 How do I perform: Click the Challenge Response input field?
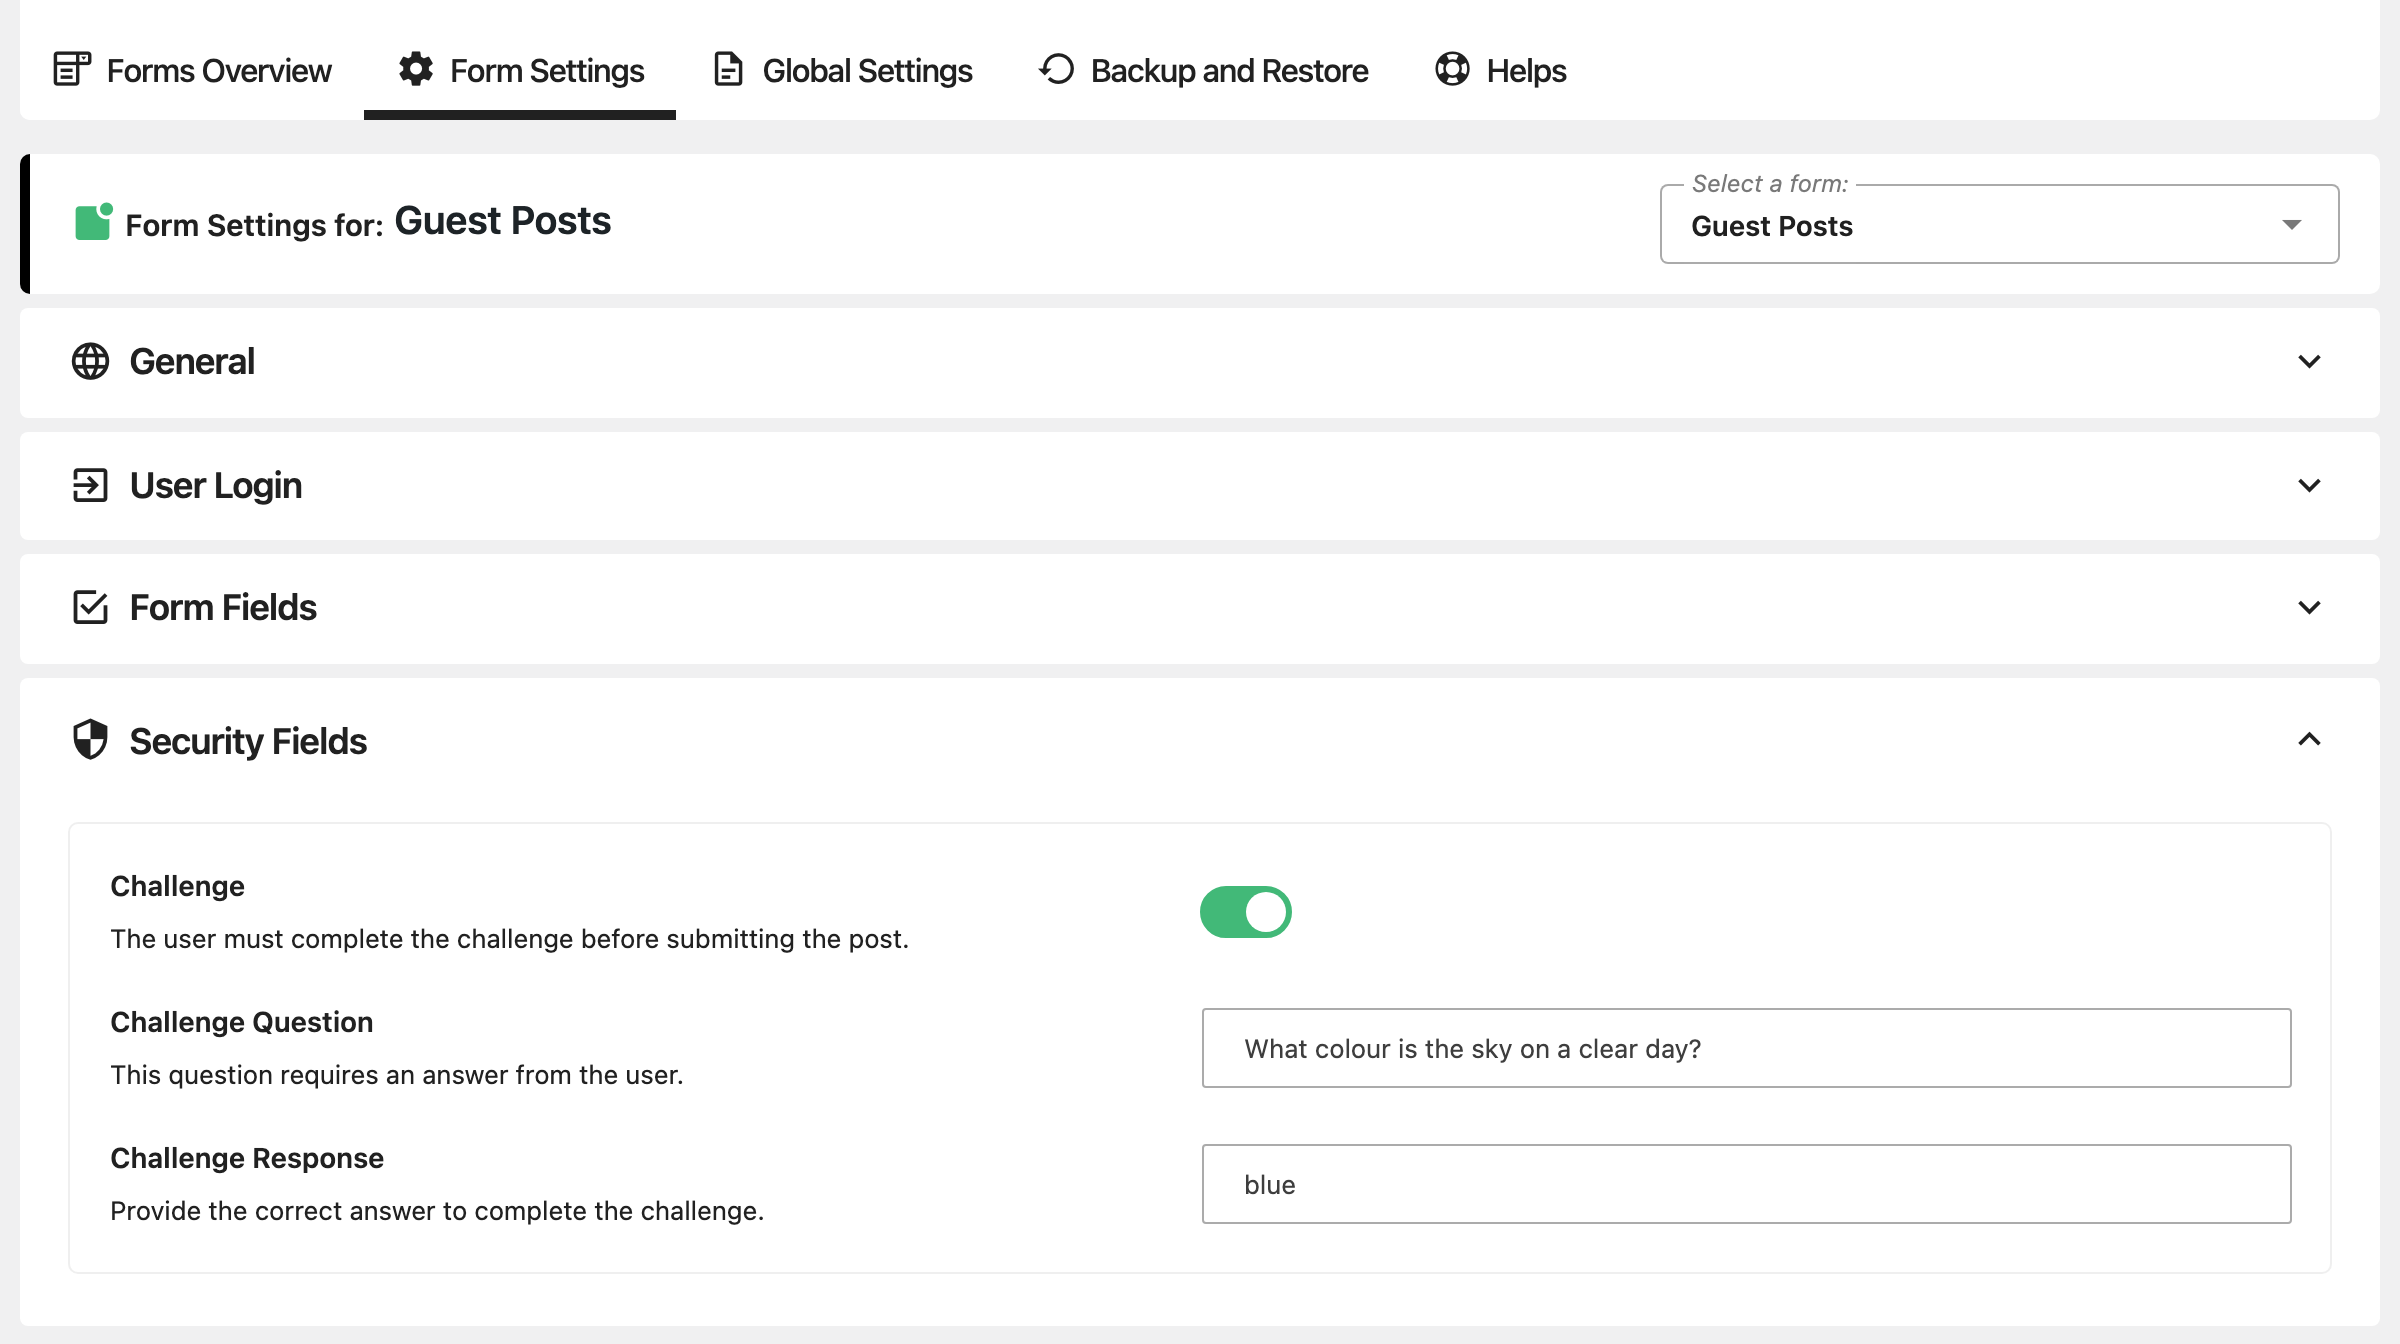[1746, 1184]
